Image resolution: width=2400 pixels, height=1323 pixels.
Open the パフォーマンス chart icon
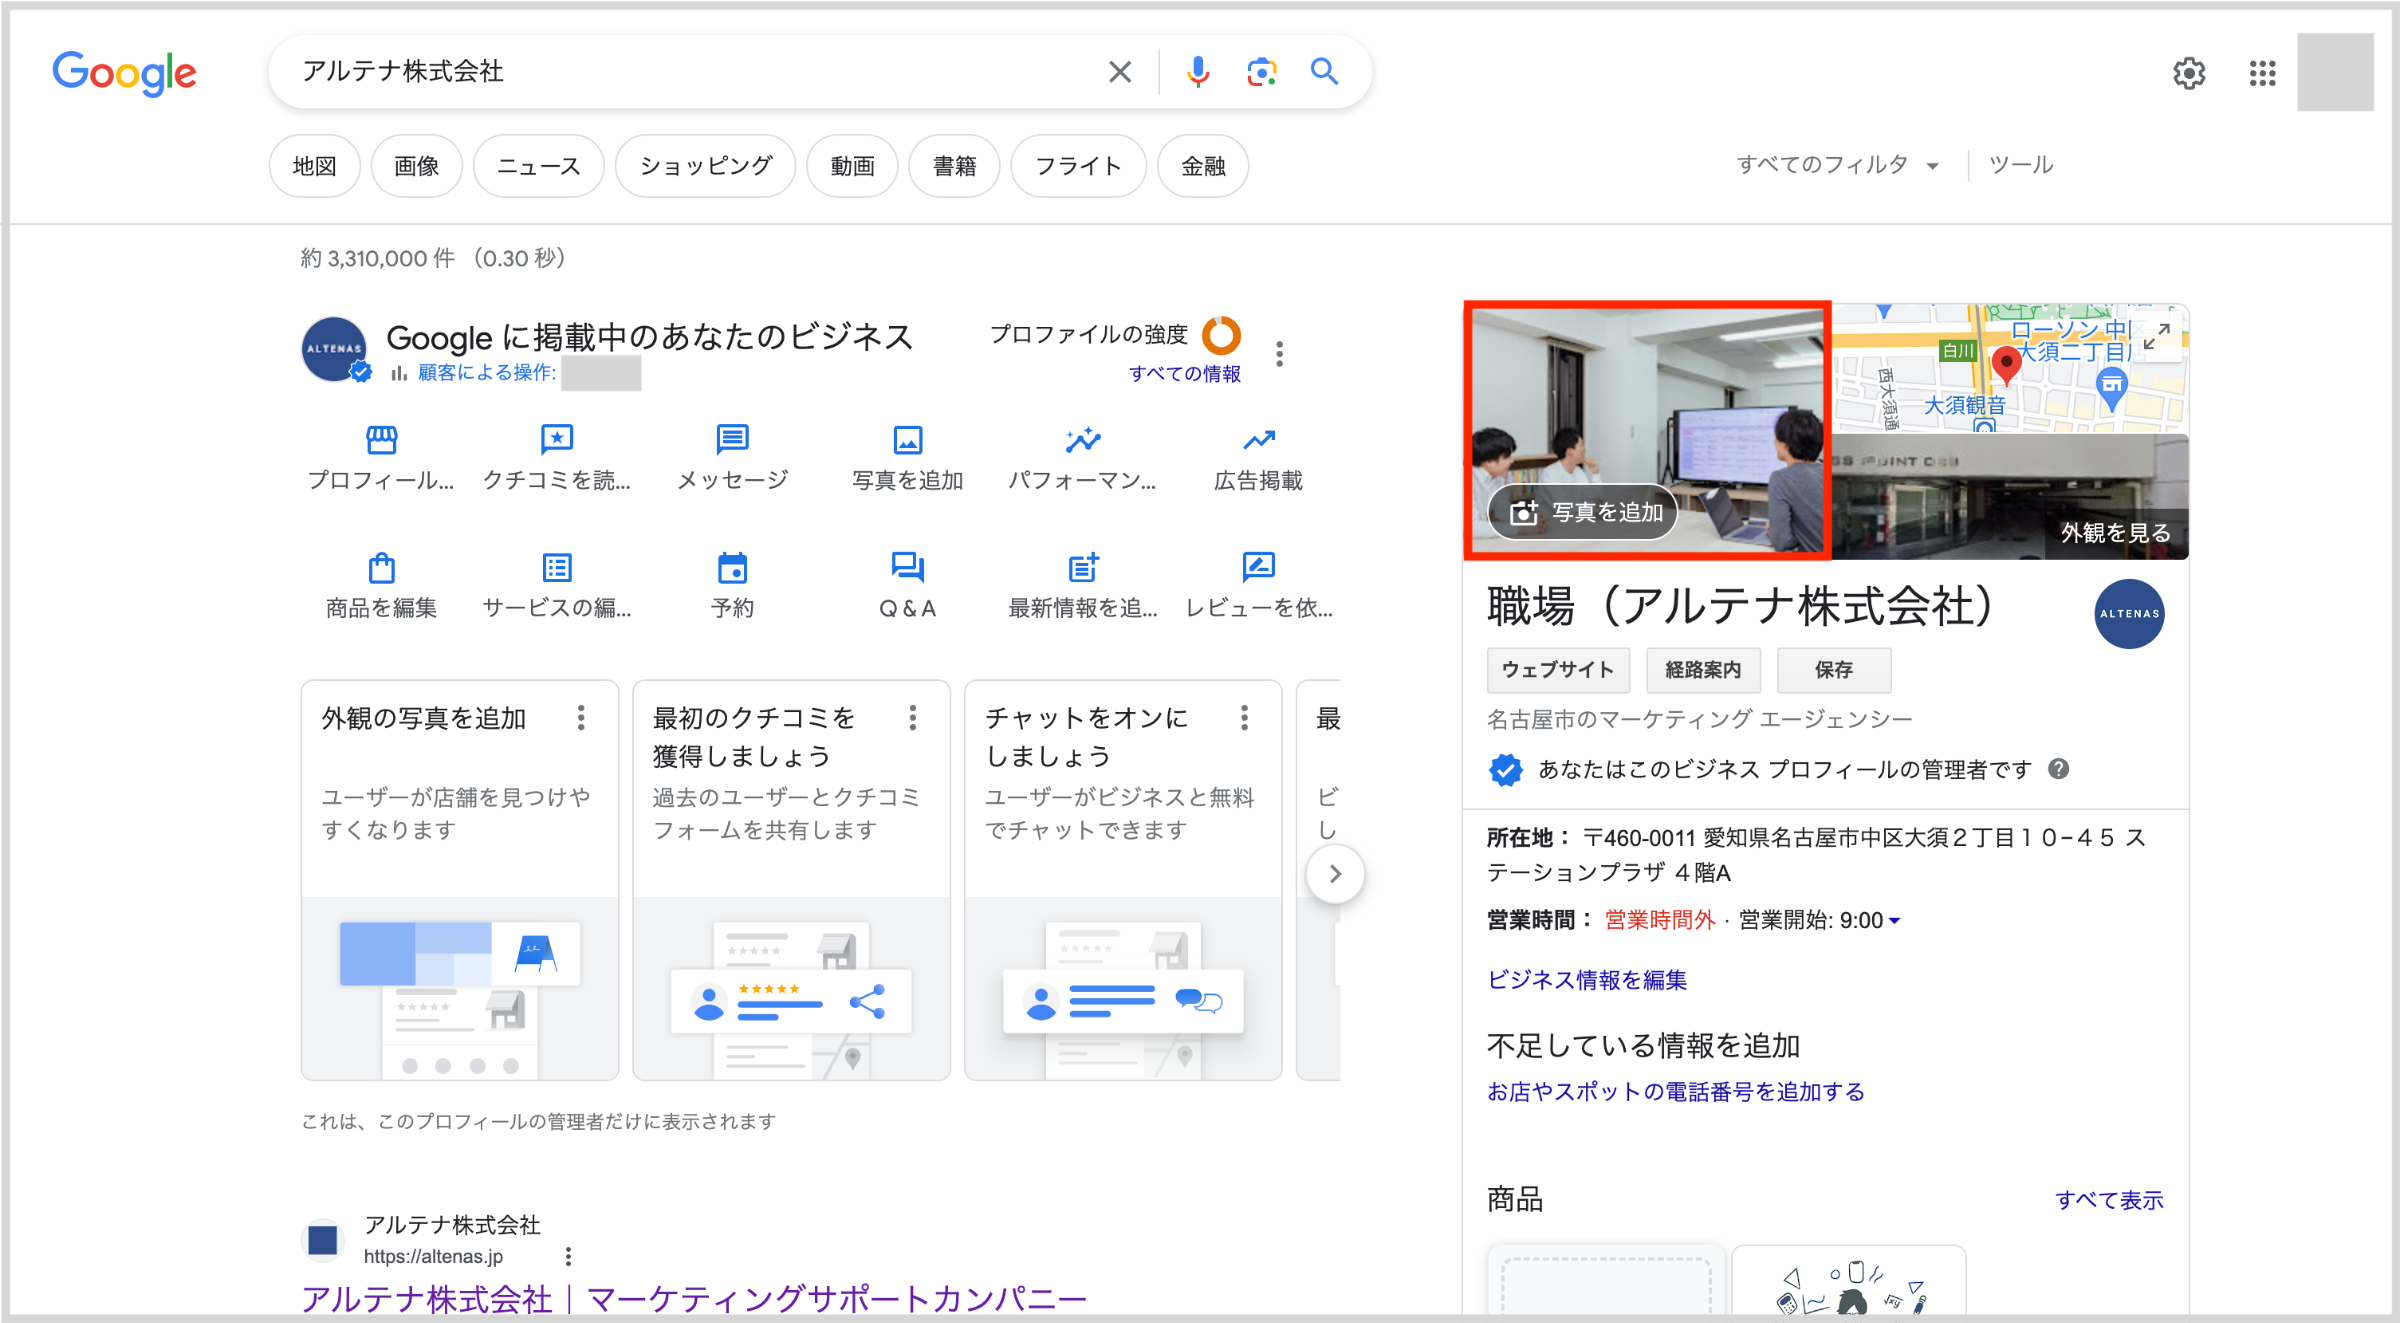tap(1083, 440)
